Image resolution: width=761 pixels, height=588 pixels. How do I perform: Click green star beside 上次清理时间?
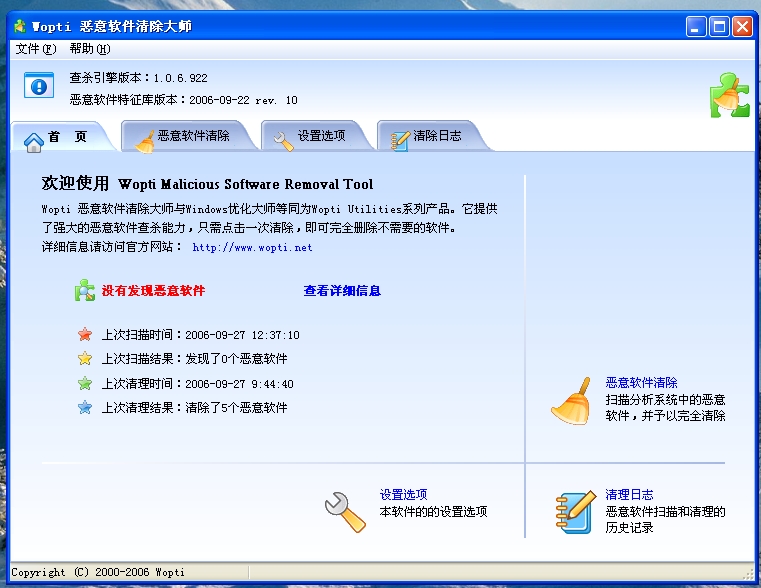point(85,383)
